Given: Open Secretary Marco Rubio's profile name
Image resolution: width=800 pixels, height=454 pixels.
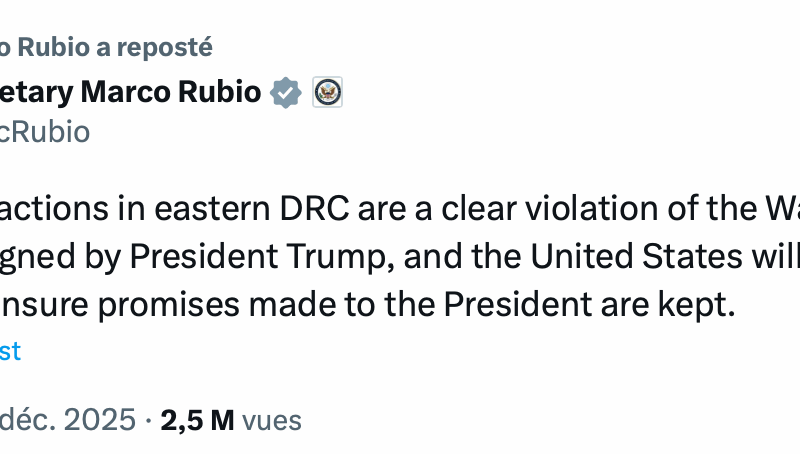Looking at the screenshot, I should coord(130,93).
